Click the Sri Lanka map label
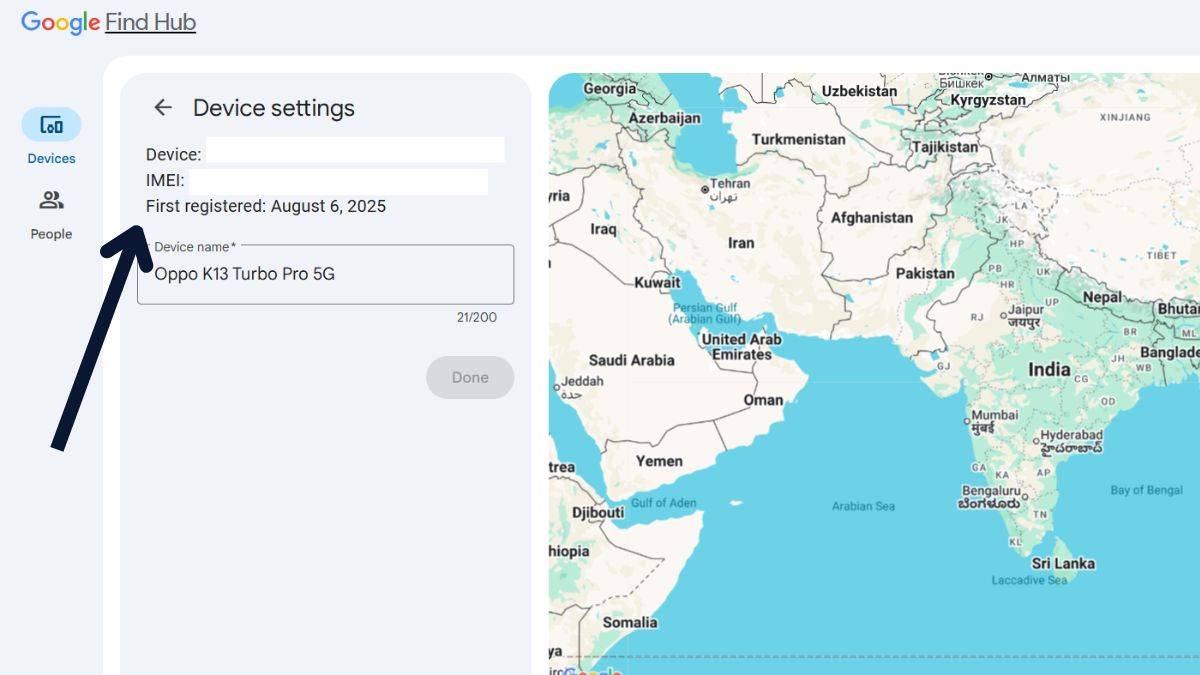 [1062, 563]
